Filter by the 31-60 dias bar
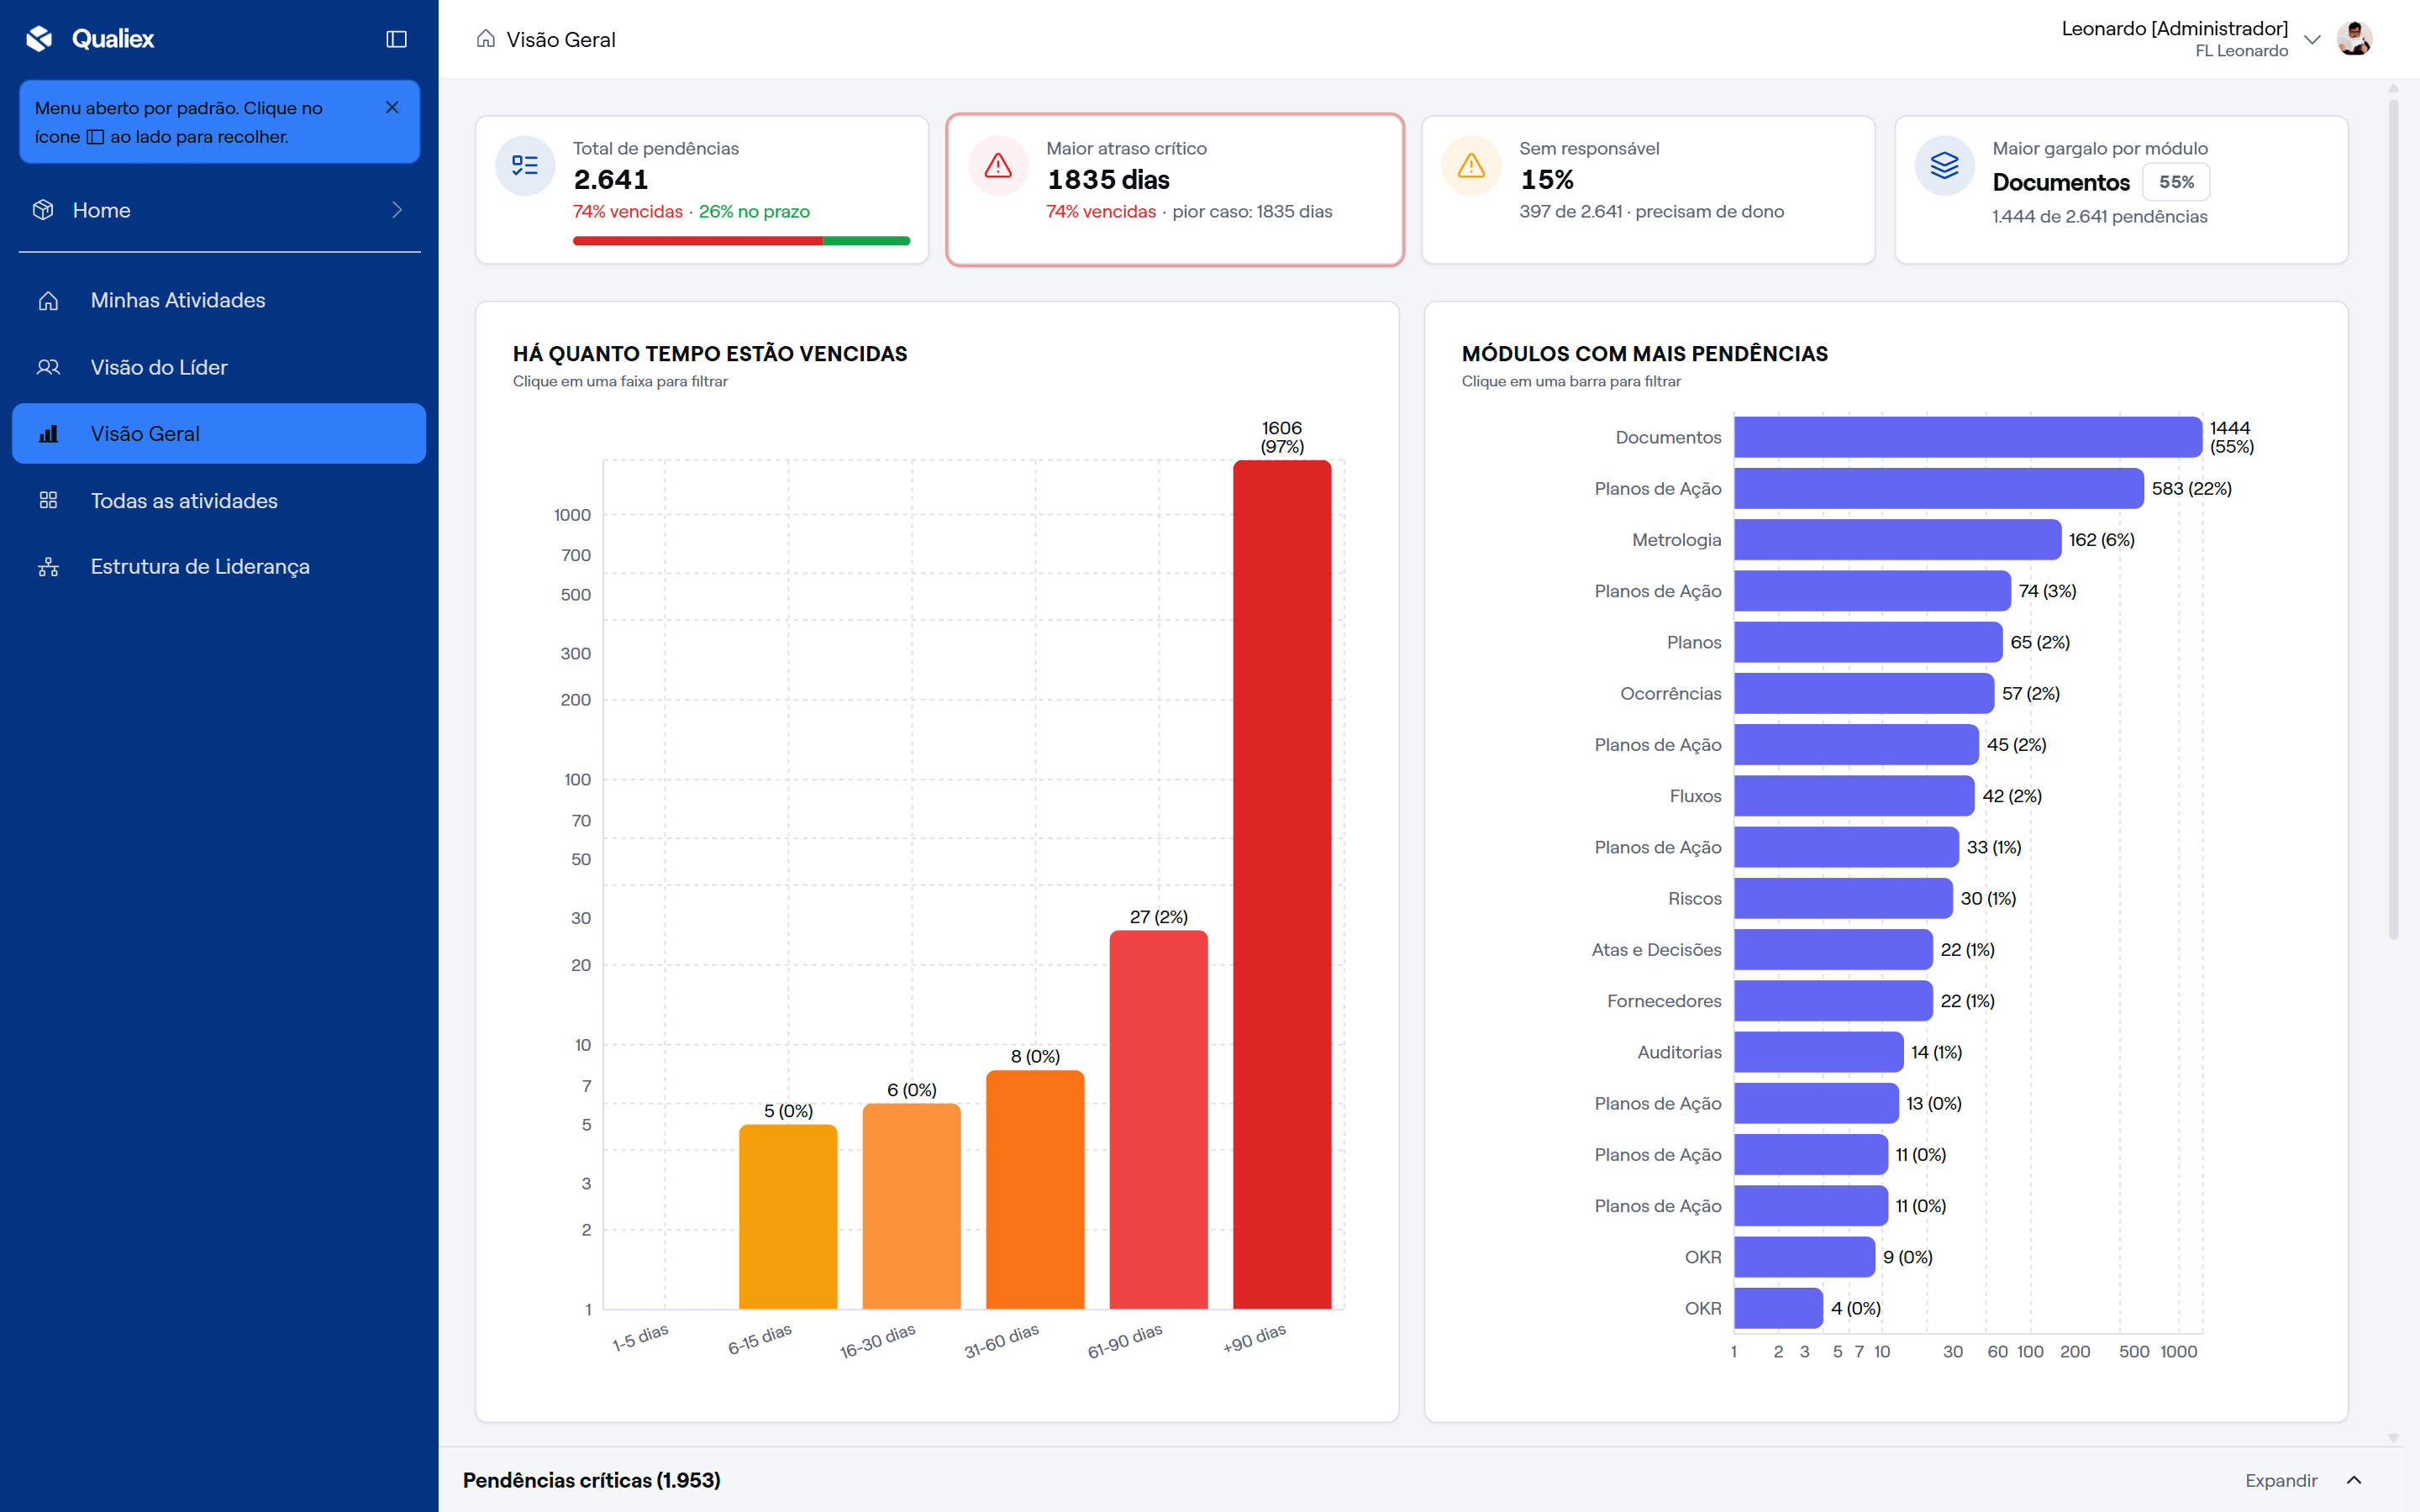The image size is (2420, 1512). (x=1035, y=1189)
